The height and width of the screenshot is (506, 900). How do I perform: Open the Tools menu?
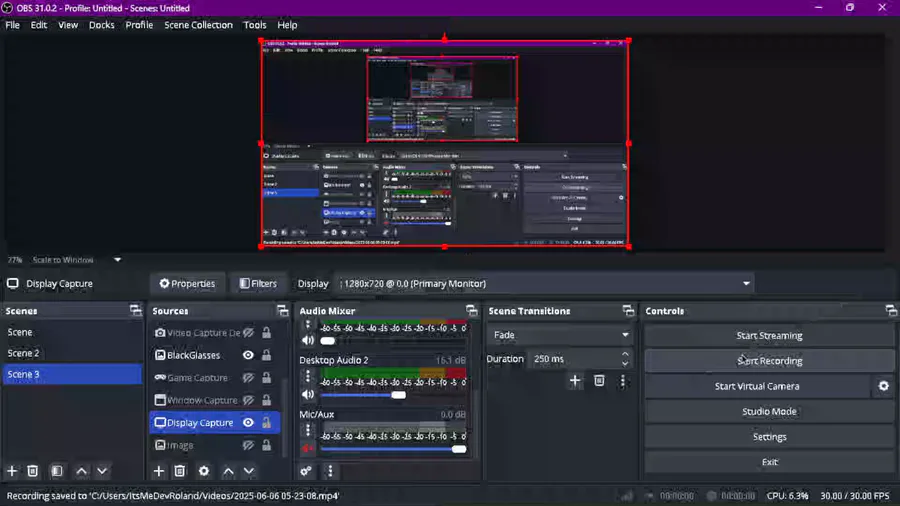[255, 25]
